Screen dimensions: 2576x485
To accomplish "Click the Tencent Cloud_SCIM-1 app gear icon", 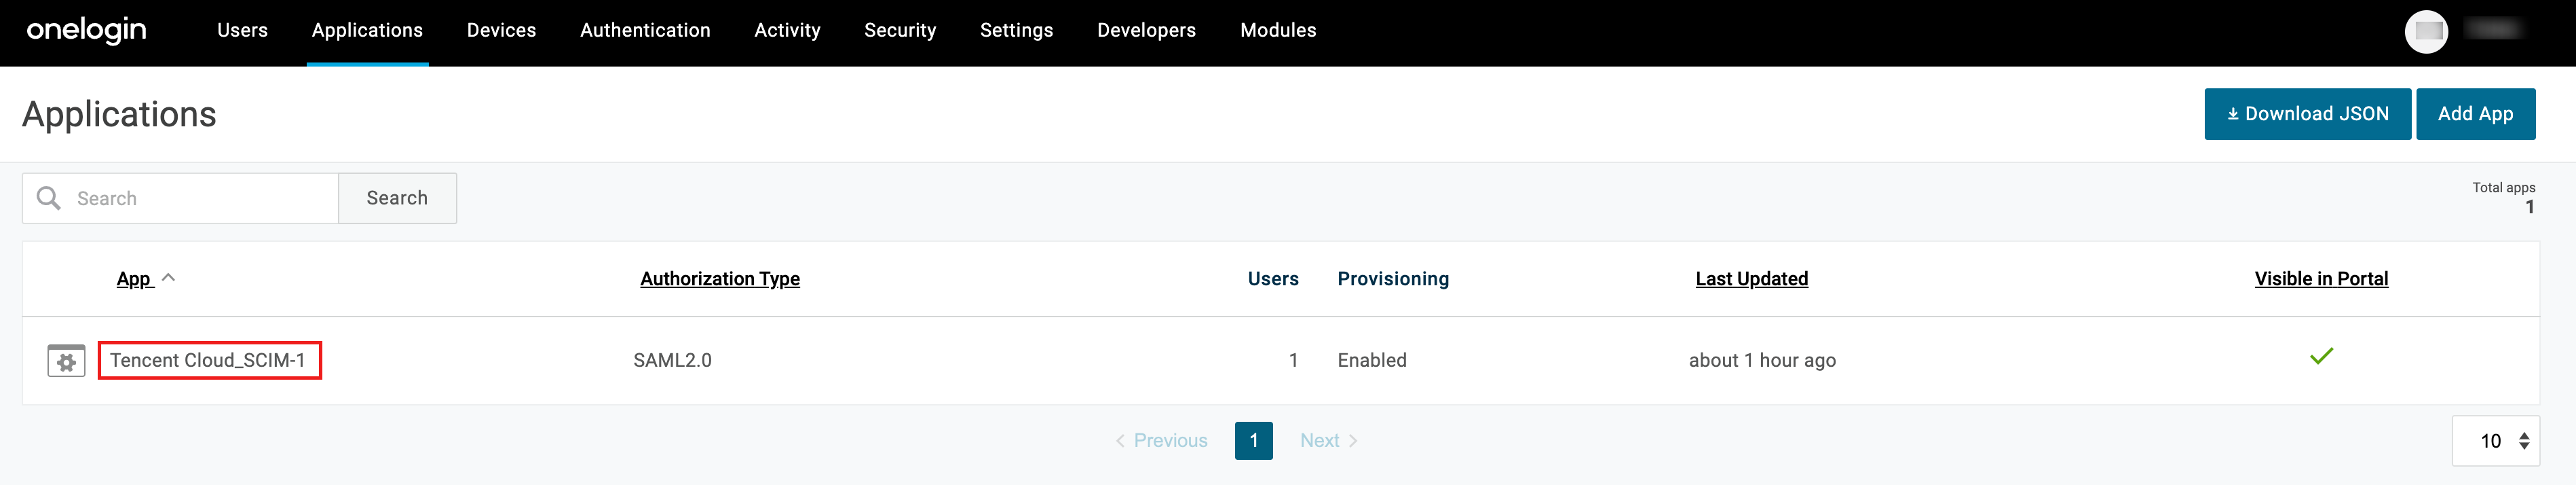I will coord(66,361).
